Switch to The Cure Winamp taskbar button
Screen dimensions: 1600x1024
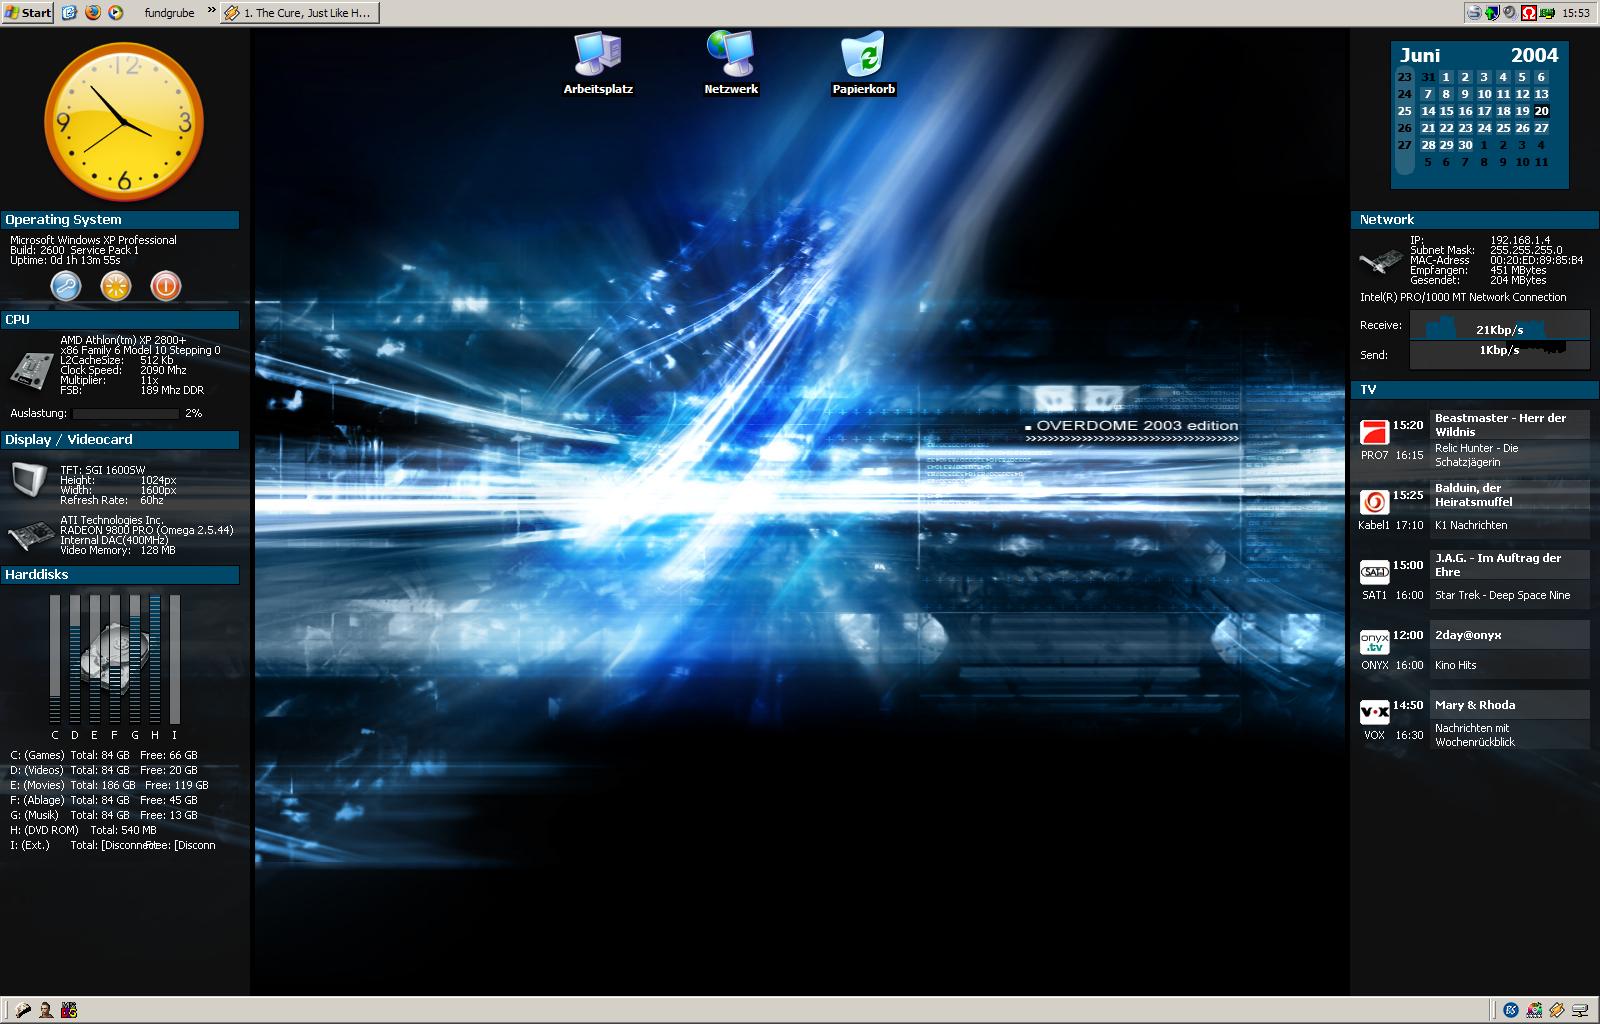pos(300,13)
